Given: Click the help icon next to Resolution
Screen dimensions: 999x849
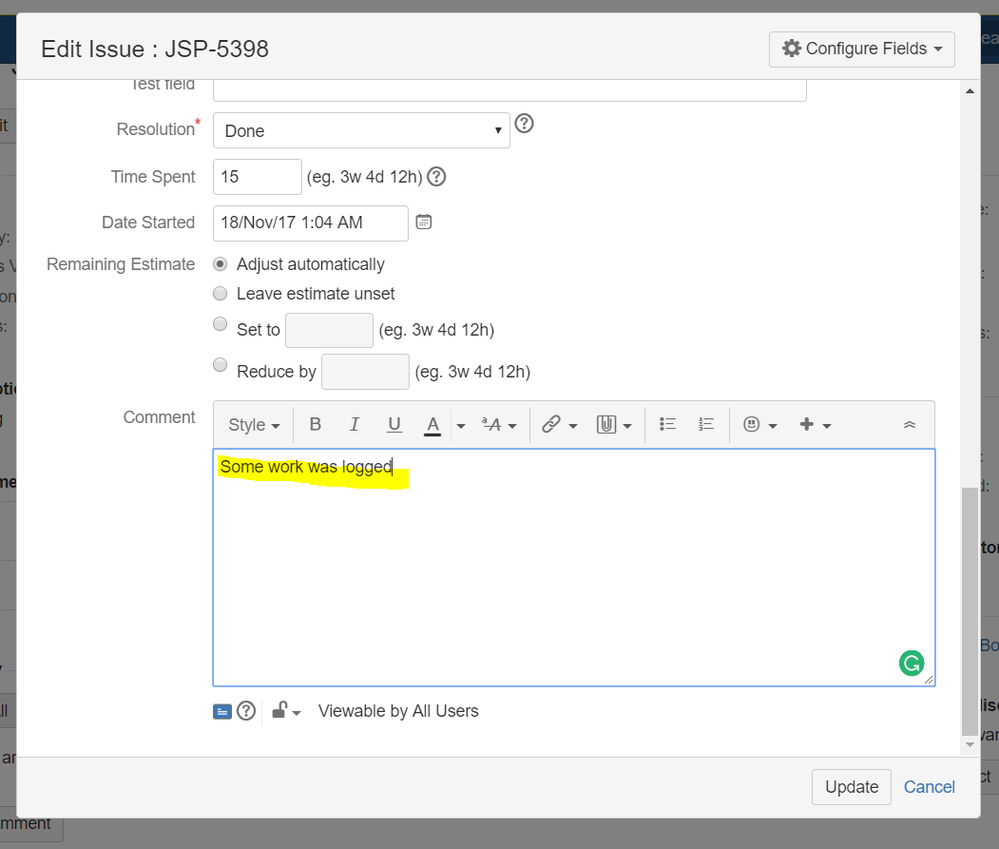Looking at the screenshot, I should point(524,123).
